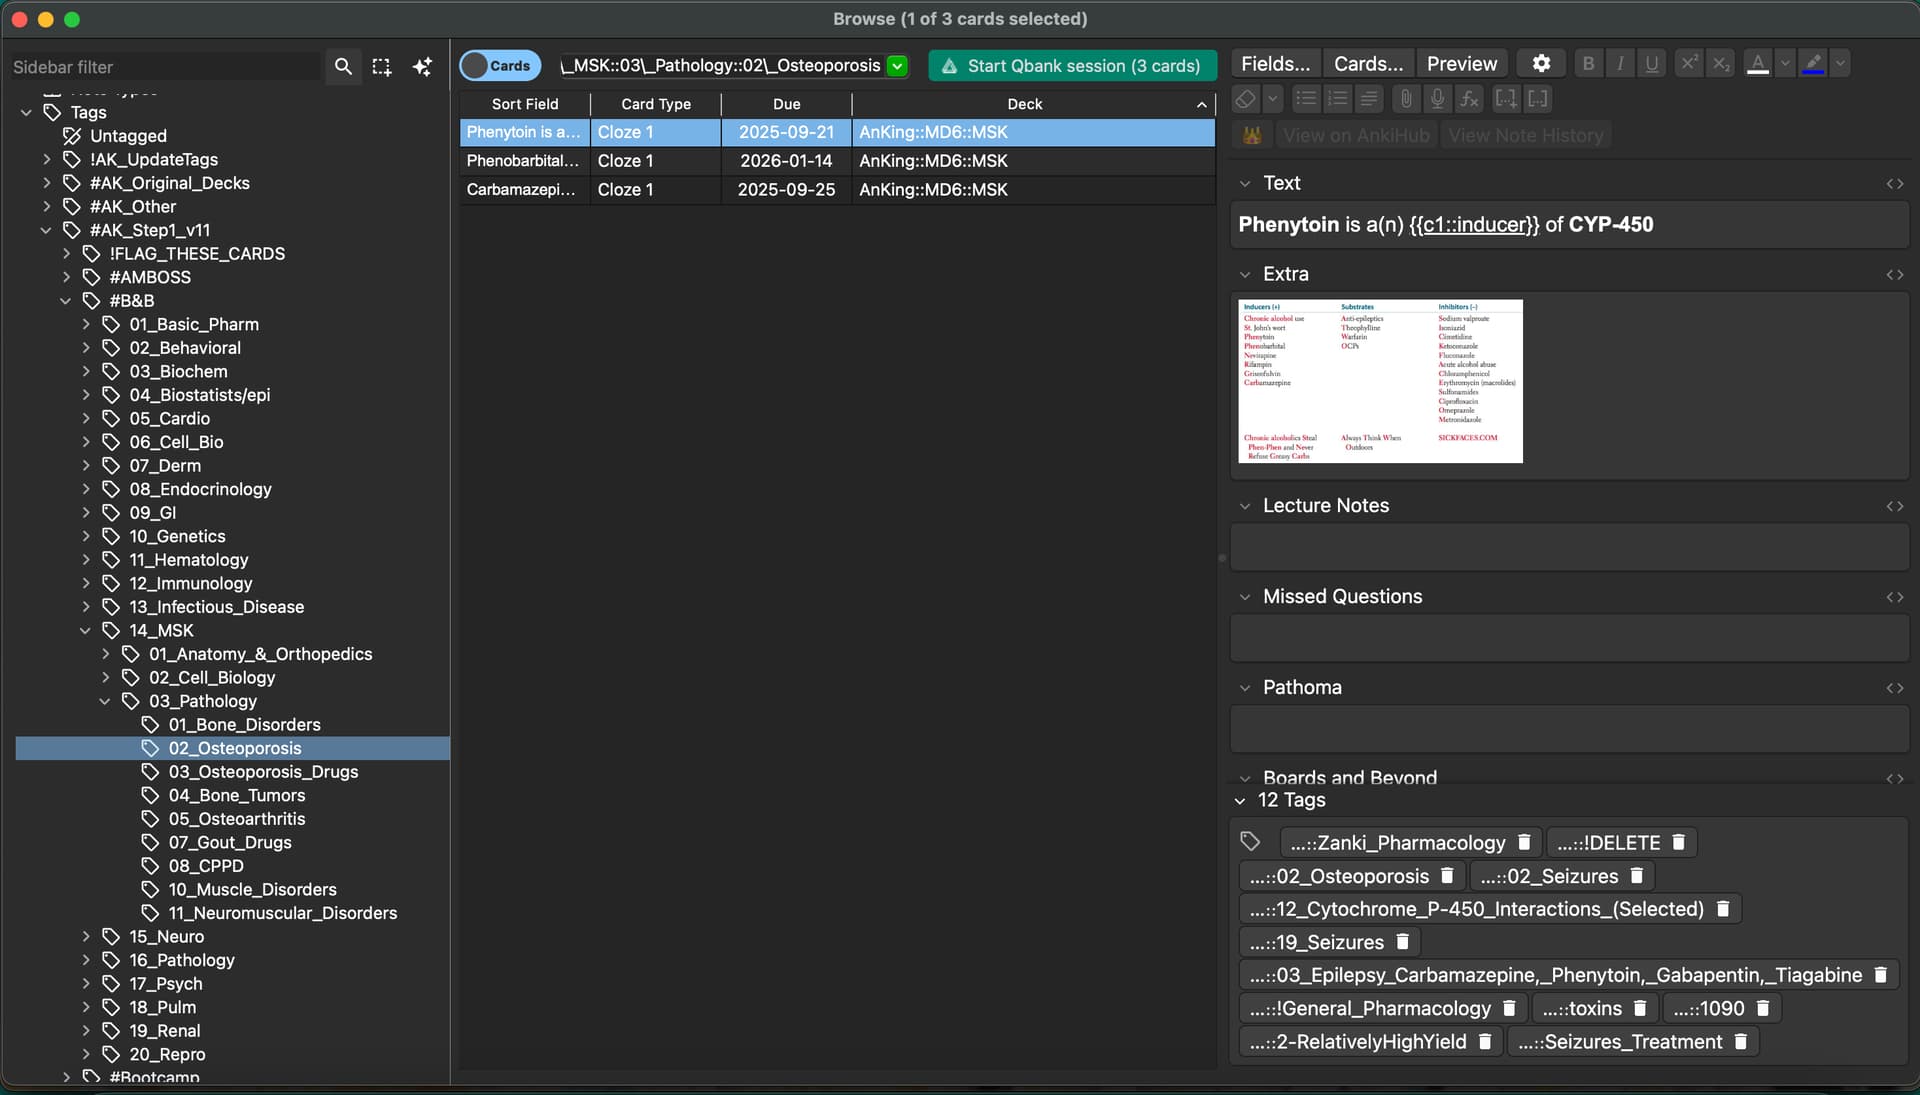Click the attach file paperclip icon

coord(1406,98)
